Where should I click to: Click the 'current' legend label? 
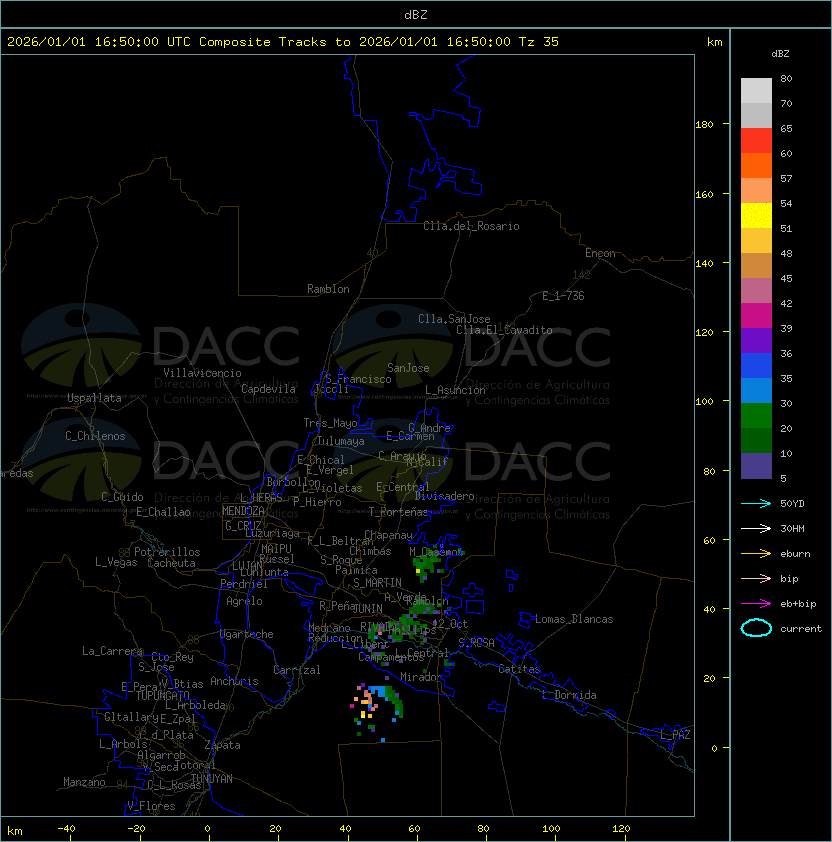click(801, 629)
